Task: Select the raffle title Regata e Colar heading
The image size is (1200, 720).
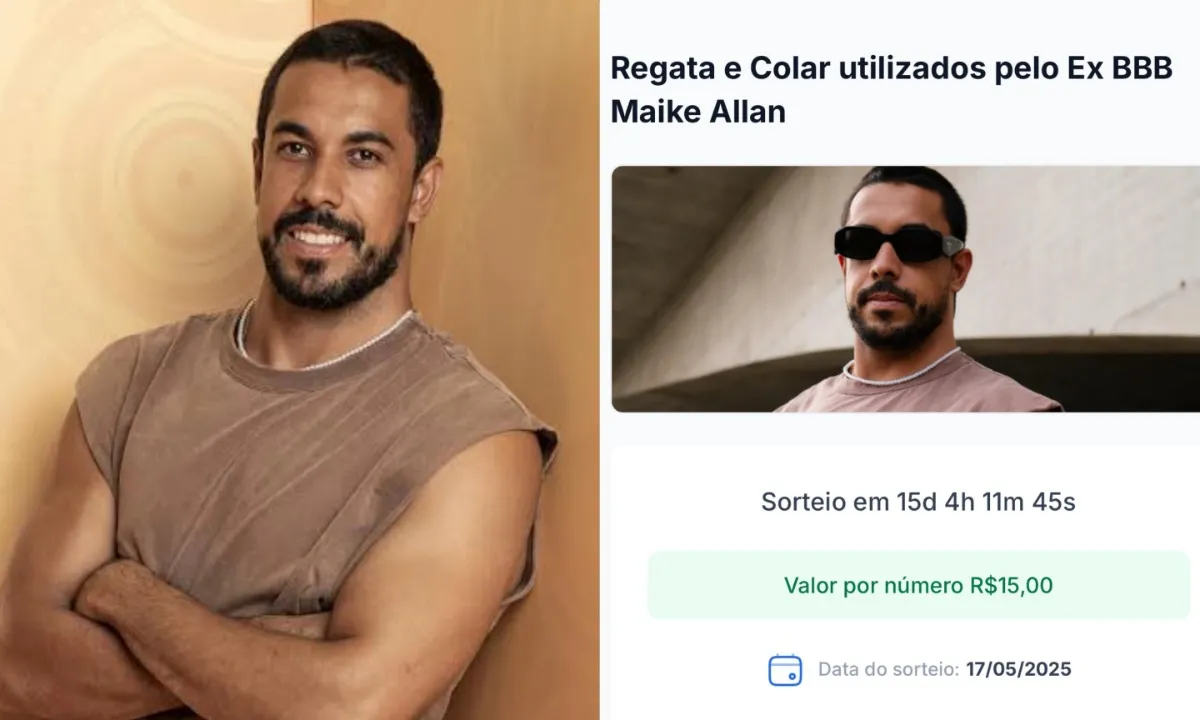Action: click(x=891, y=90)
